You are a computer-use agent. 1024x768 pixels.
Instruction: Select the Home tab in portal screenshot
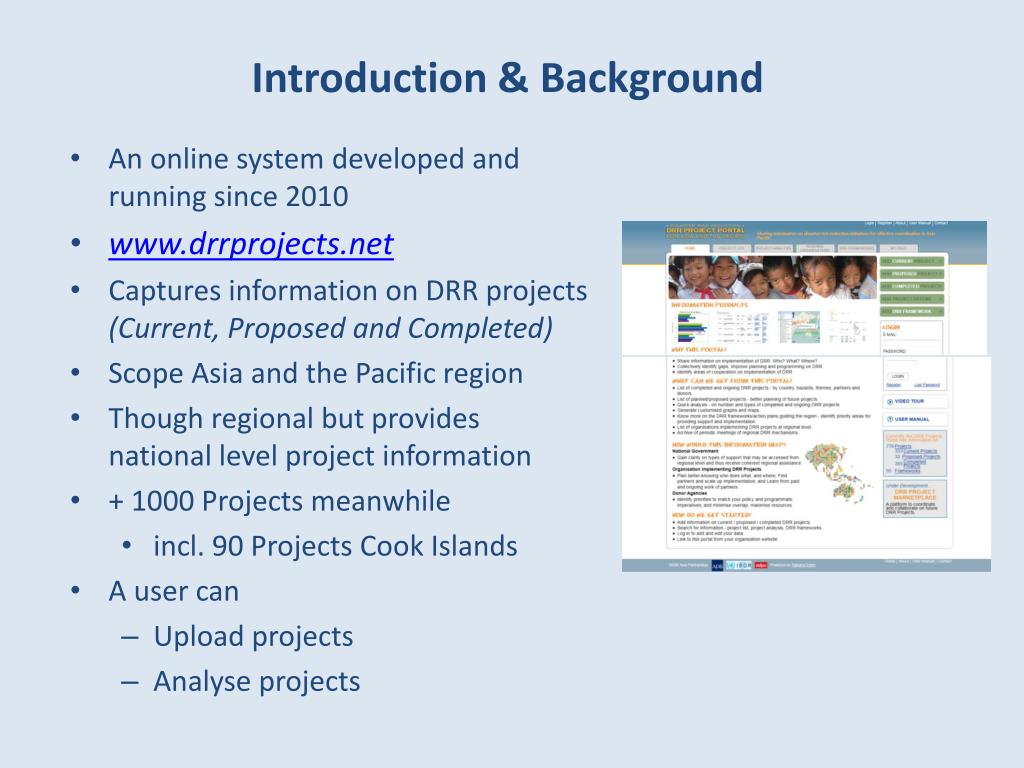click(690, 248)
